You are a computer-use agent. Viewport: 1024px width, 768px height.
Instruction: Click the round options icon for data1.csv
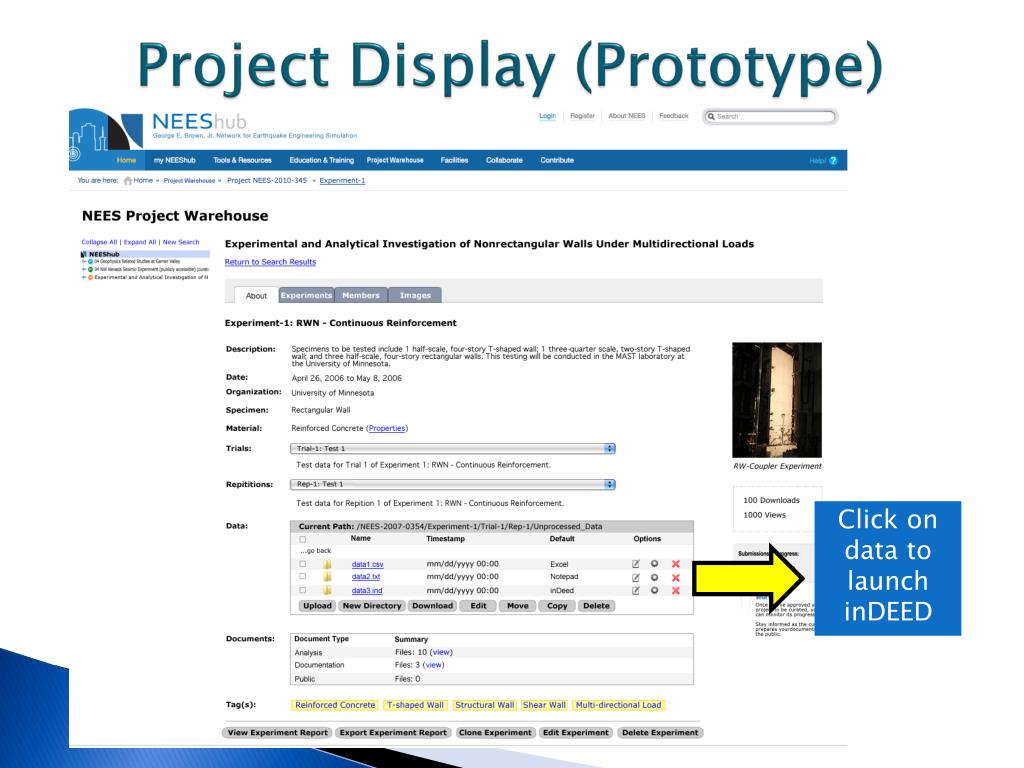pos(654,564)
